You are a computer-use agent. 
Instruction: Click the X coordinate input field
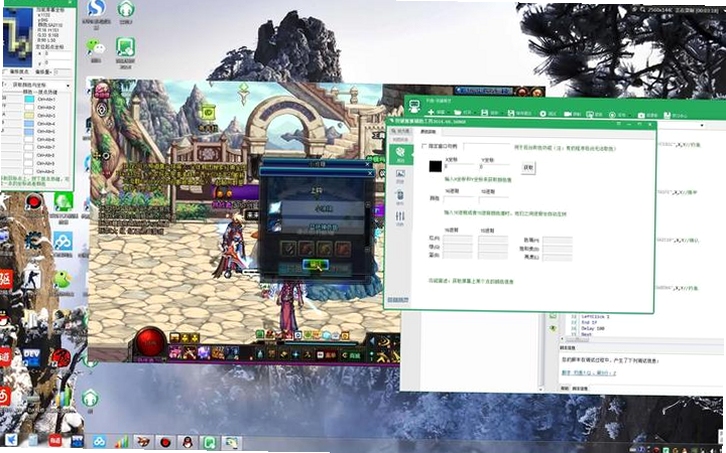[x=459, y=166]
